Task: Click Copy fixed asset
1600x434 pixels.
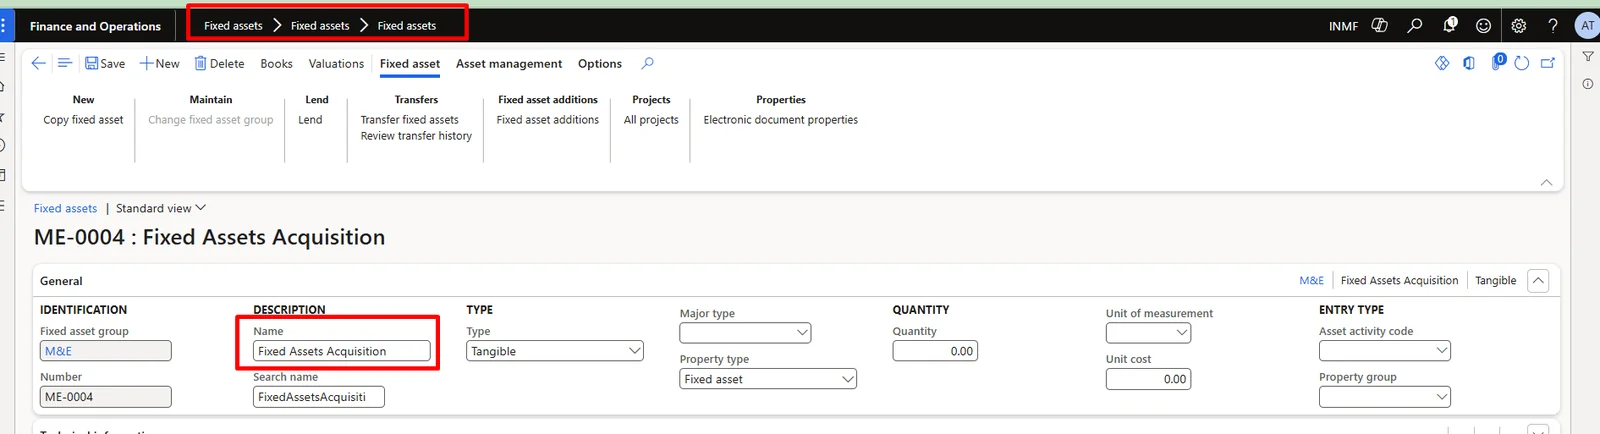Action: (83, 120)
